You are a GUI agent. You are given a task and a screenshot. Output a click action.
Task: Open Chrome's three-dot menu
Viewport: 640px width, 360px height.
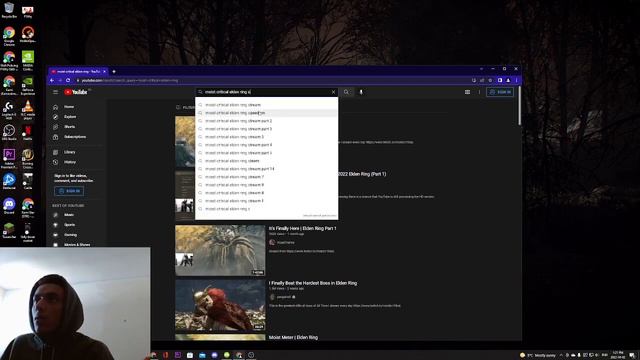(516, 80)
